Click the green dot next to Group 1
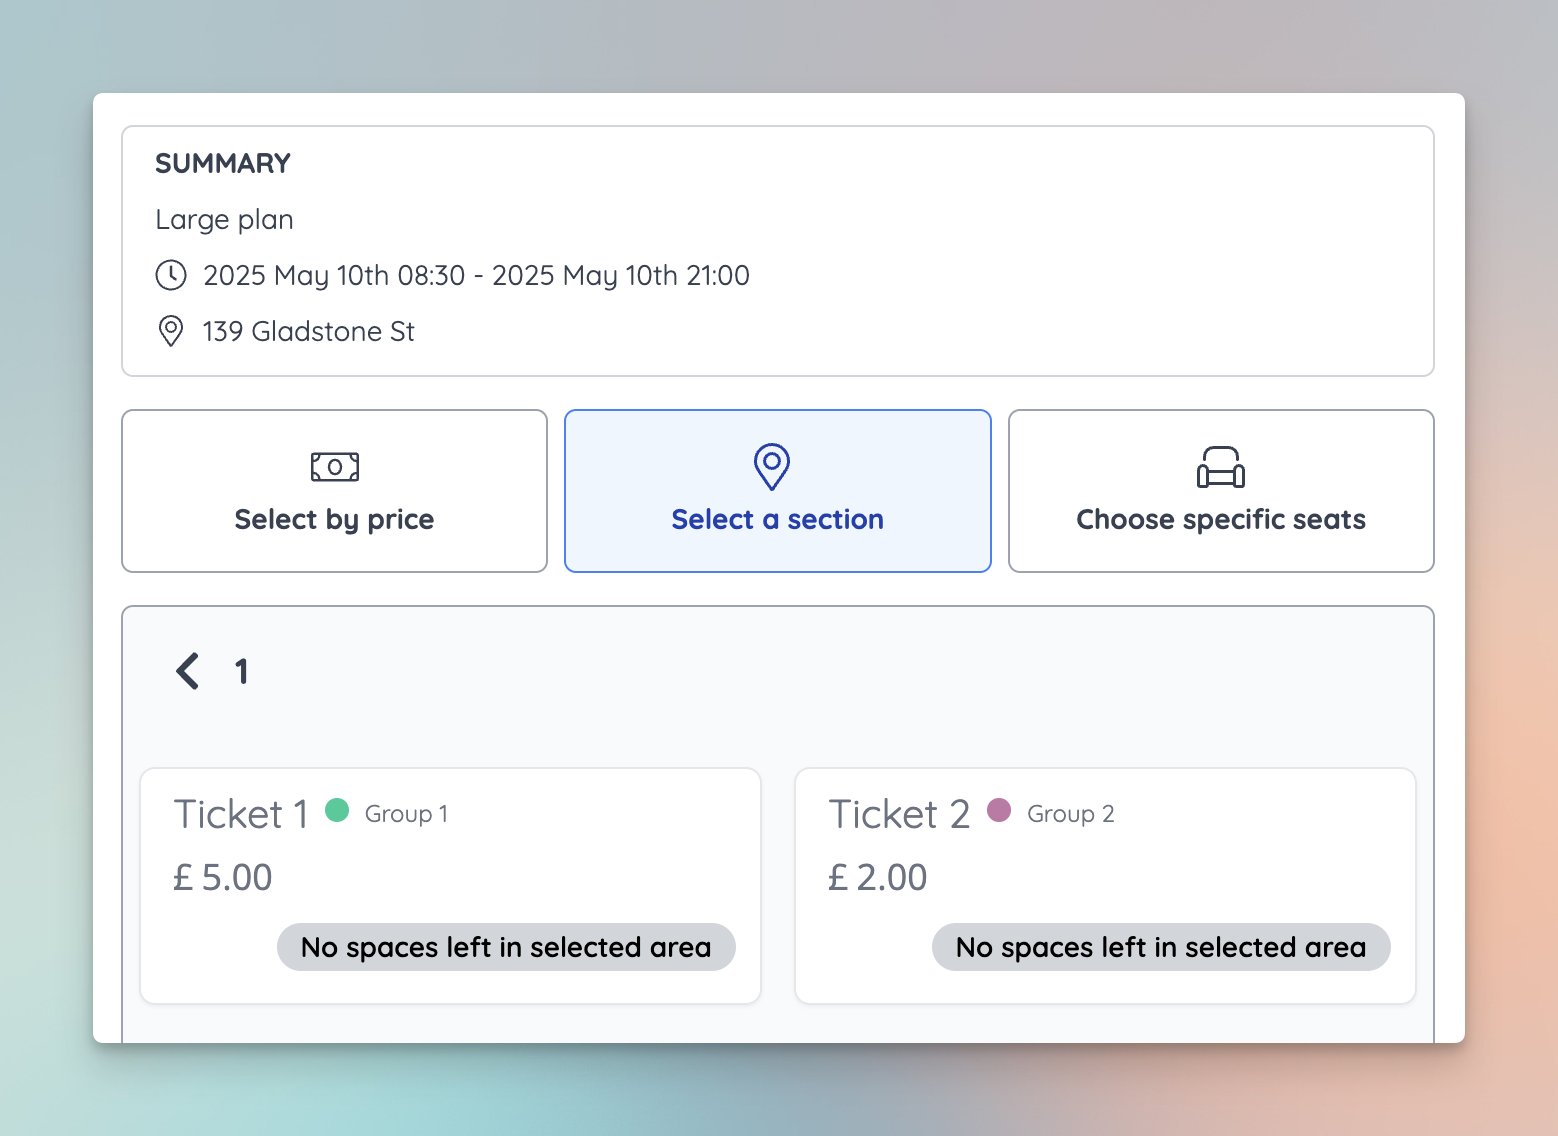 (337, 810)
